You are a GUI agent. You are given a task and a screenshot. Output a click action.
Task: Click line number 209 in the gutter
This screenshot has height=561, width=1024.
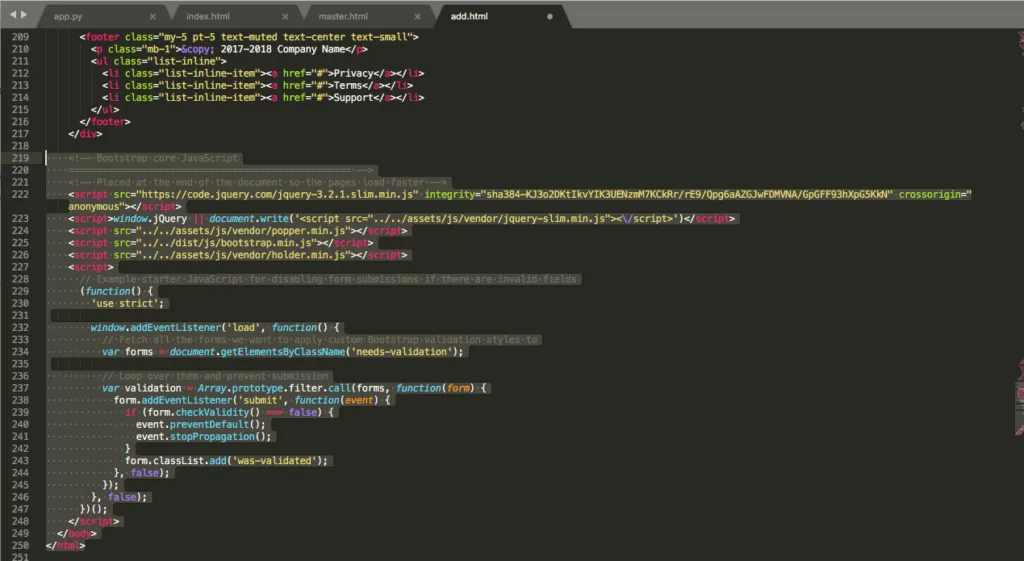tap(20, 37)
